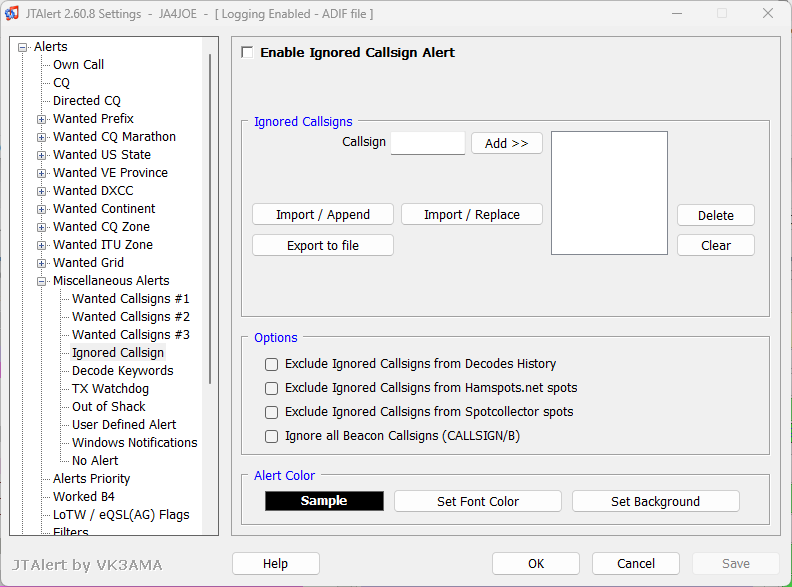Click Import / Replace button

click(472, 214)
